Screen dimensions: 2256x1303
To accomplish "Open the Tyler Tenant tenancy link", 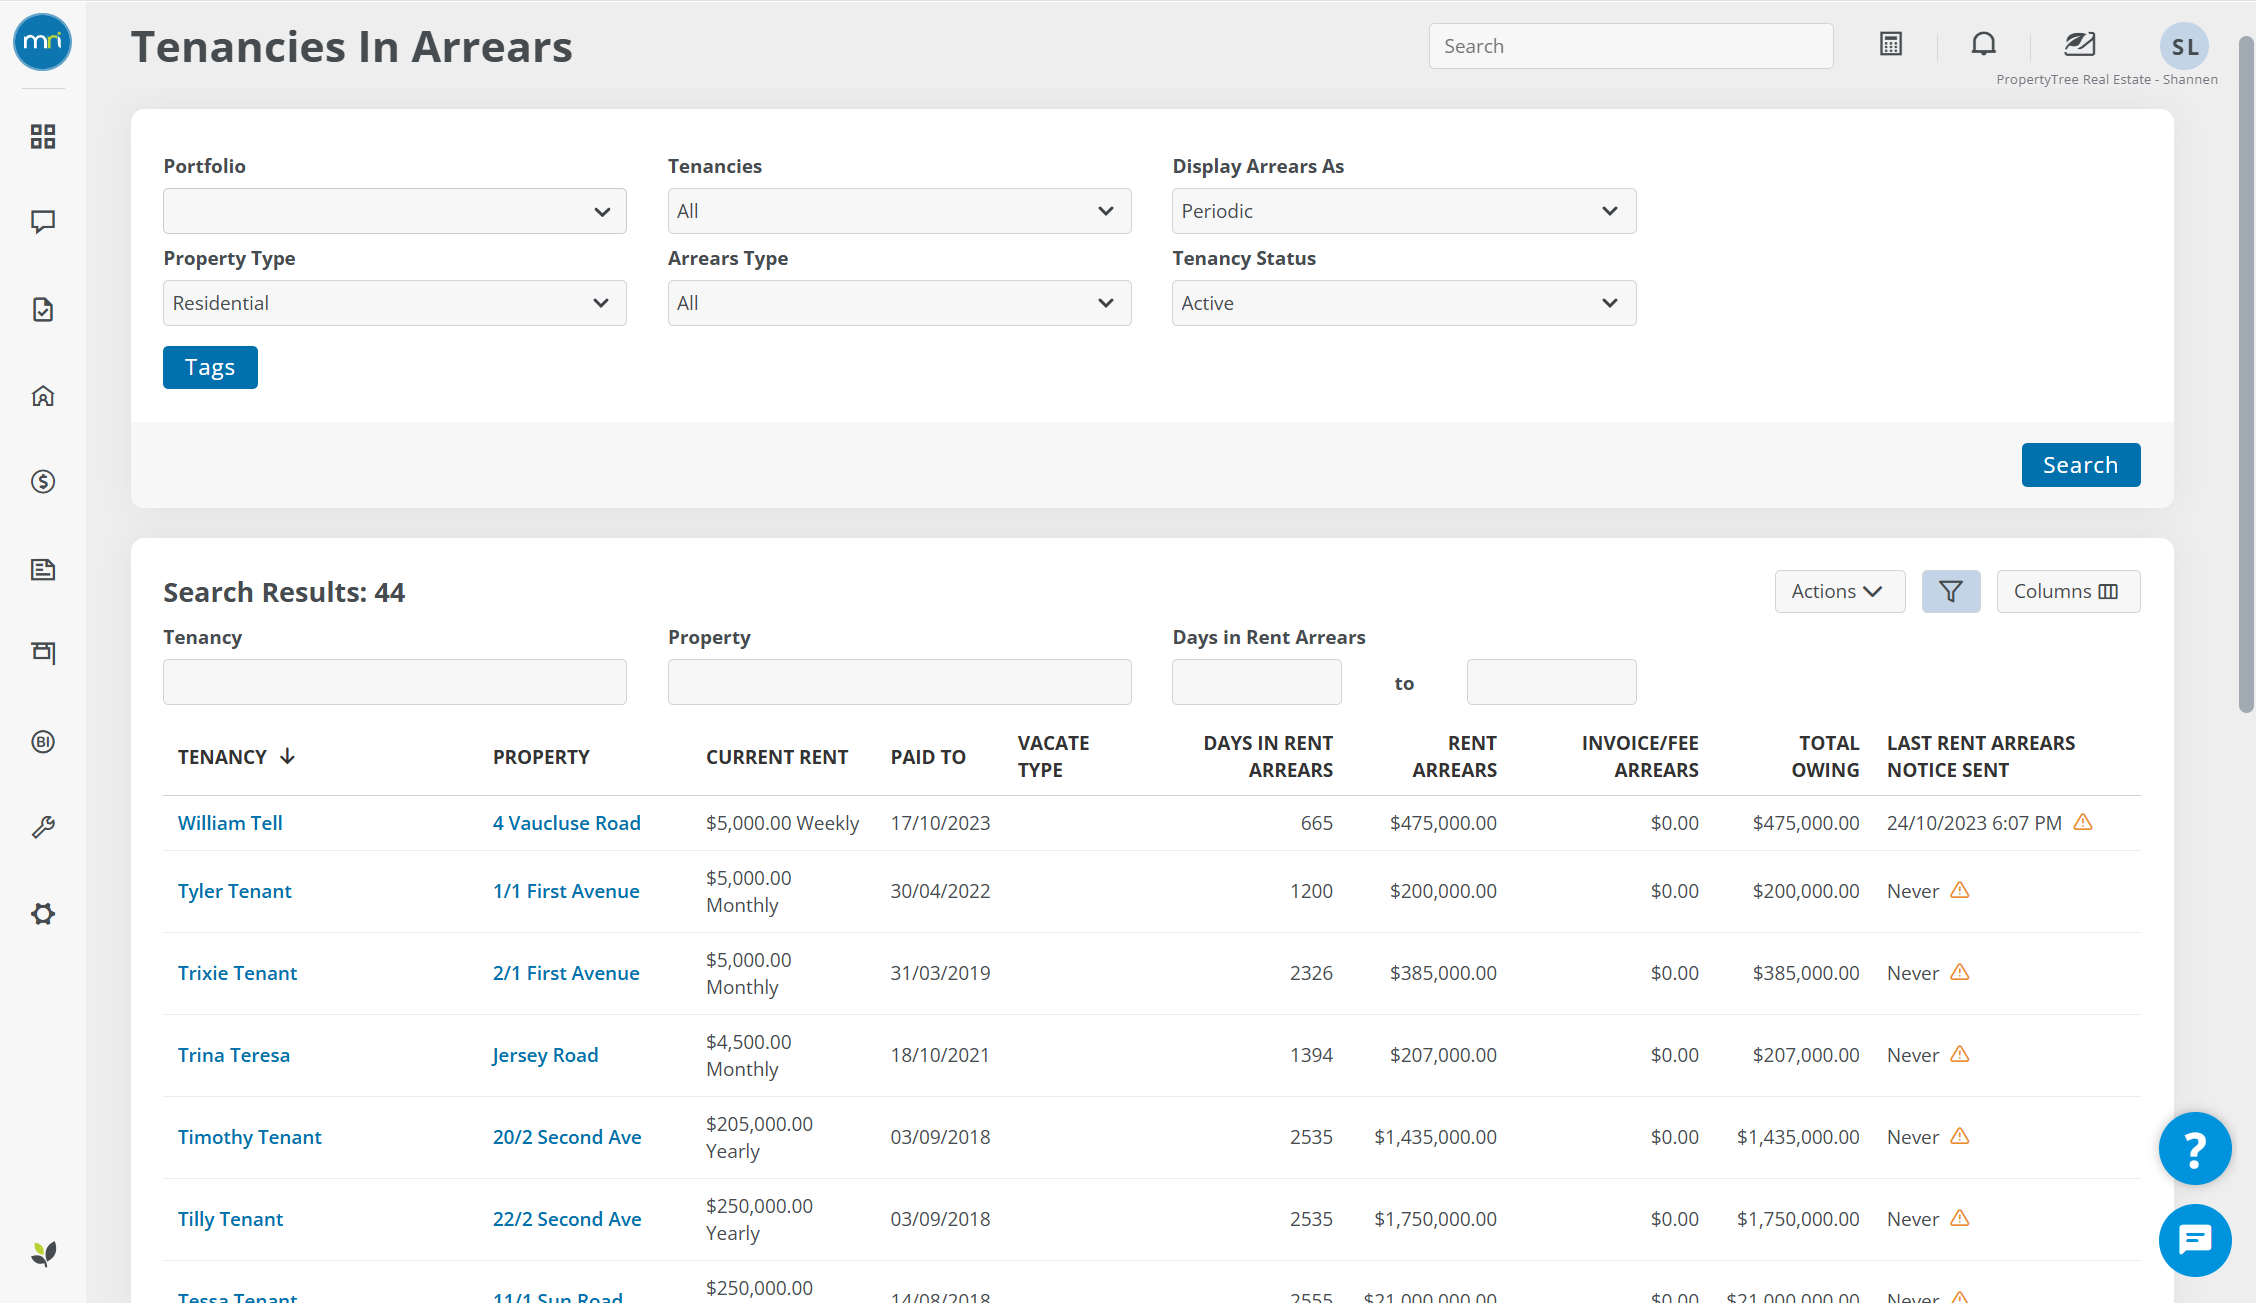I will click(234, 891).
